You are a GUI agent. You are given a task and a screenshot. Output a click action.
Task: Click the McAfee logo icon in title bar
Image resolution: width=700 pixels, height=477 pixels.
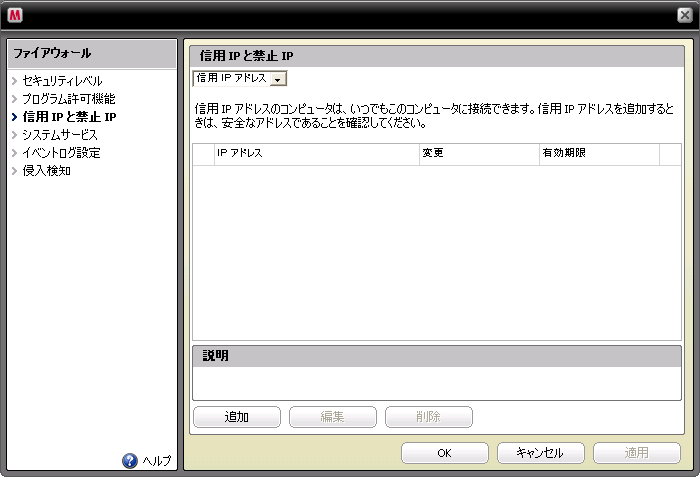(x=17, y=15)
